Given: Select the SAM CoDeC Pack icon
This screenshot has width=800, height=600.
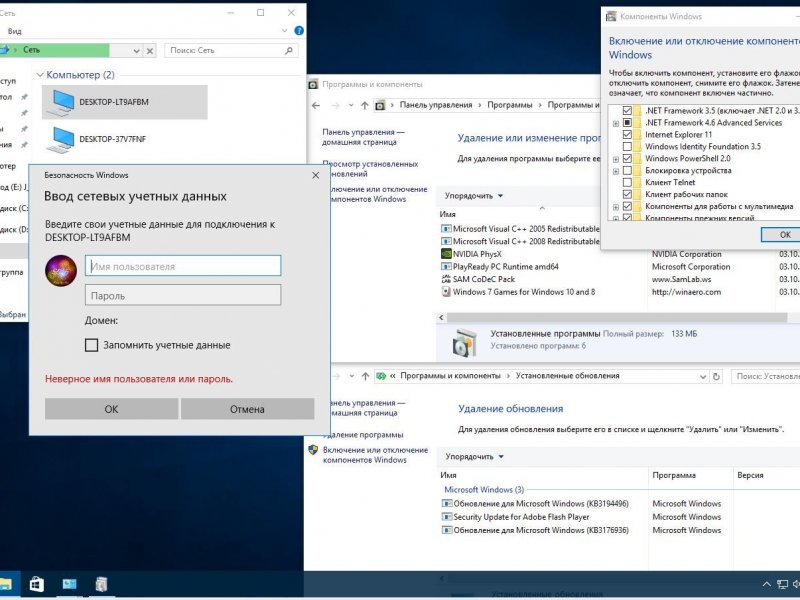Looking at the screenshot, I should point(446,279).
